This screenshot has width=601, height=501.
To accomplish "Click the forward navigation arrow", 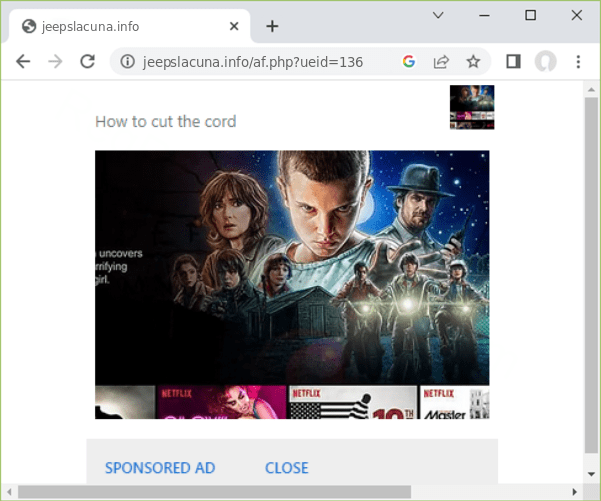I will click(55, 62).
